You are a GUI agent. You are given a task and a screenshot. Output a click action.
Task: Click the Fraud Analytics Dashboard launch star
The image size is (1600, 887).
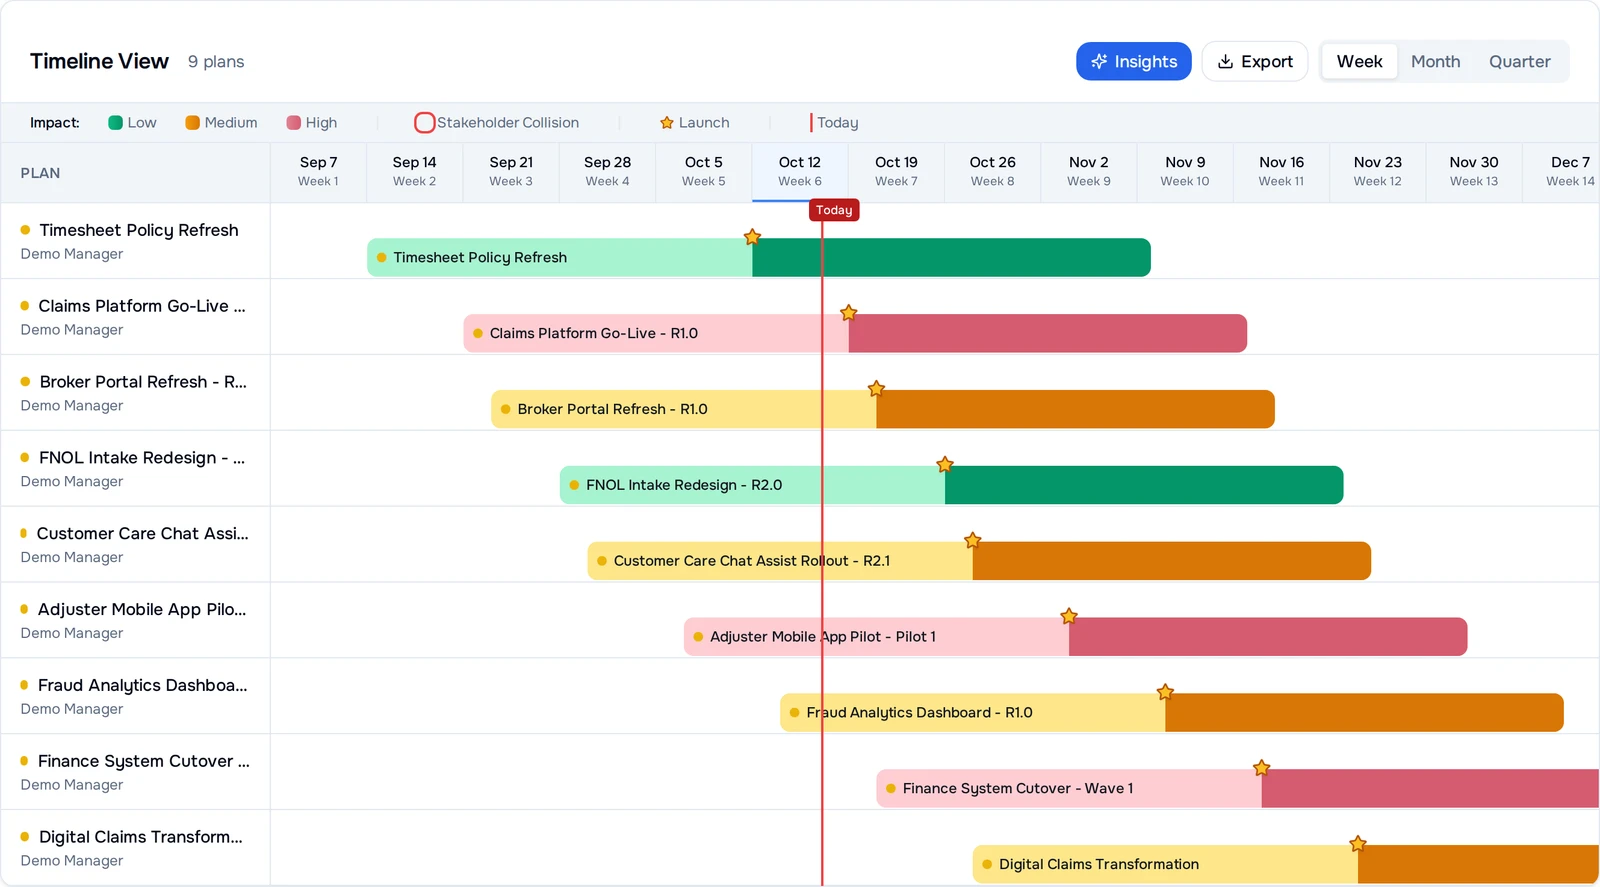click(1165, 692)
